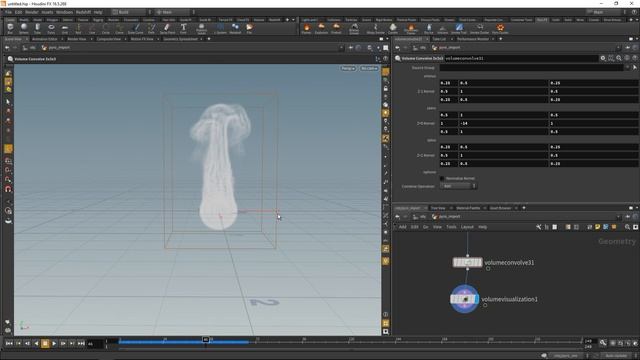
Task: Click the Flames pyro shelf tool
Action: pos(306,29)
